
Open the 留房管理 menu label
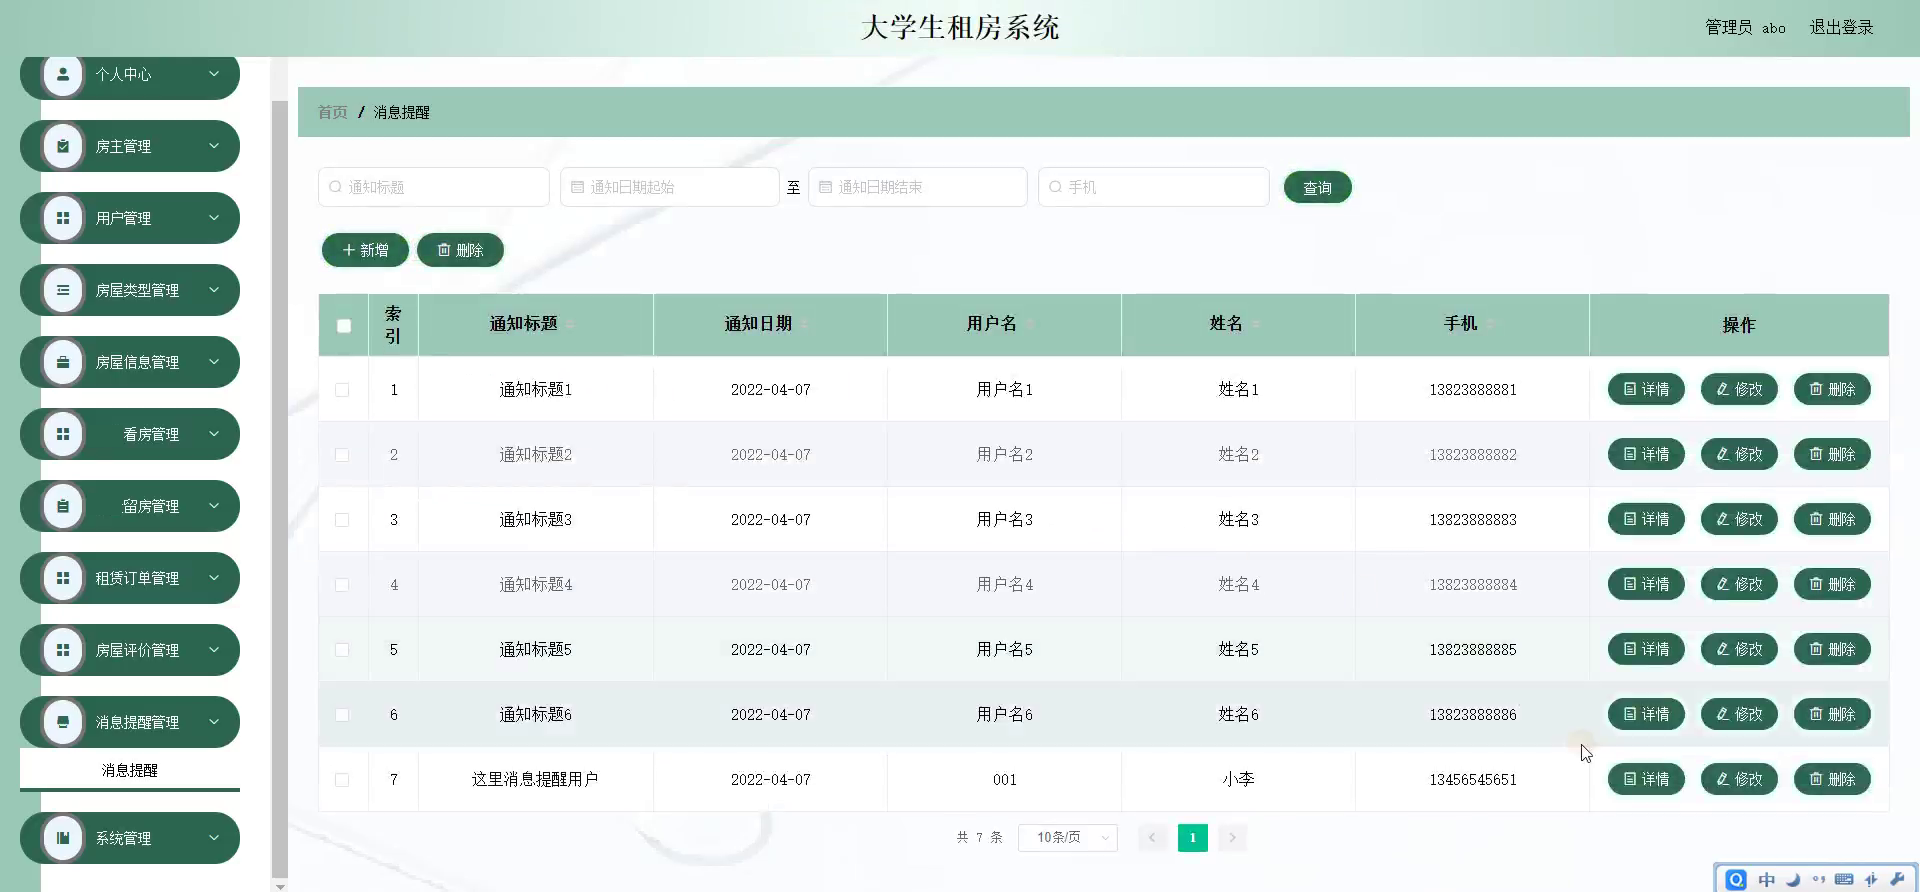(151, 506)
